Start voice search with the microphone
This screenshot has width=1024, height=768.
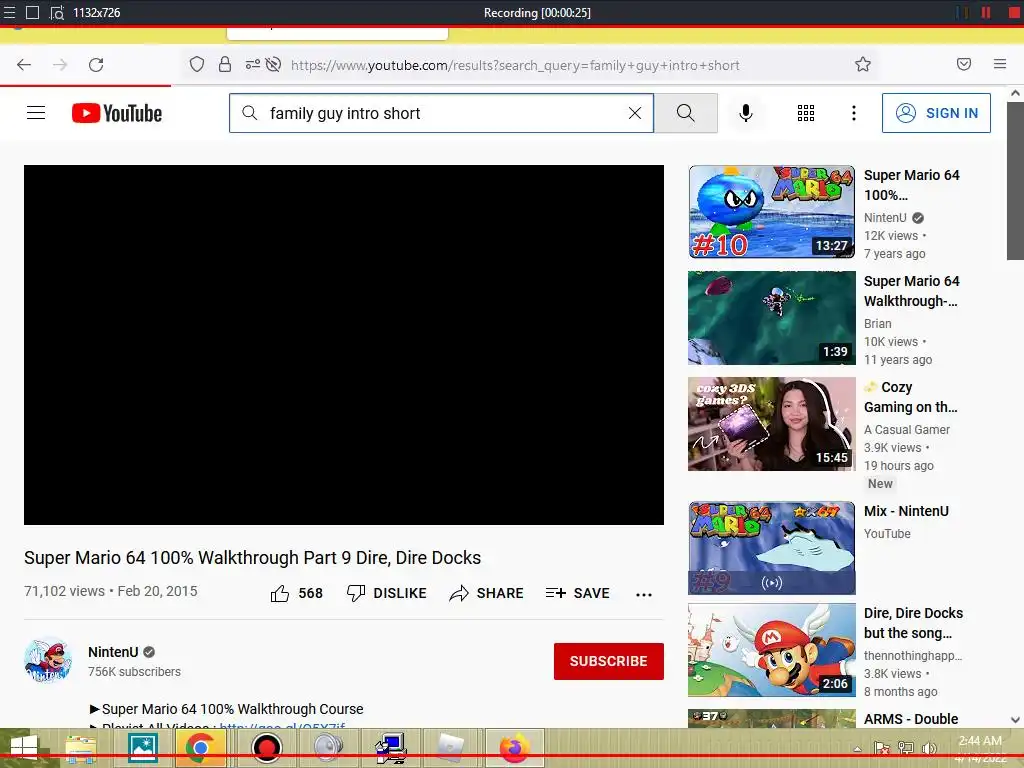click(x=745, y=113)
